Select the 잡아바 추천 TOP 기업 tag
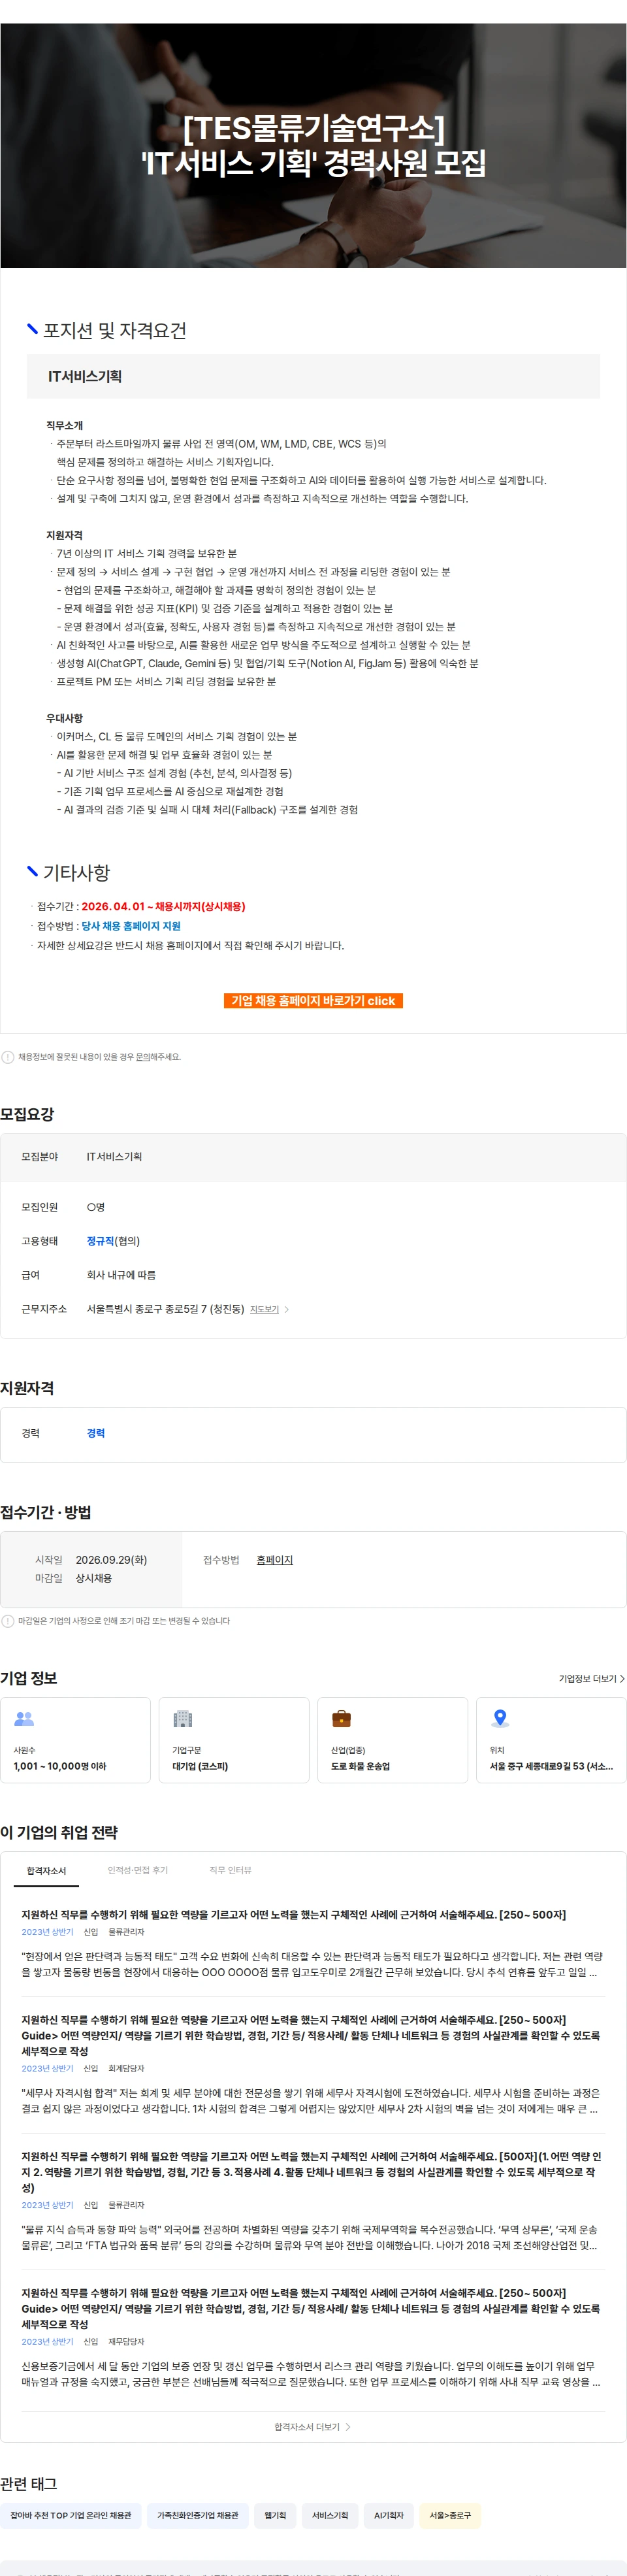Viewport: 627px width, 2576px height. pyautogui.click(x=71, y=2515)
